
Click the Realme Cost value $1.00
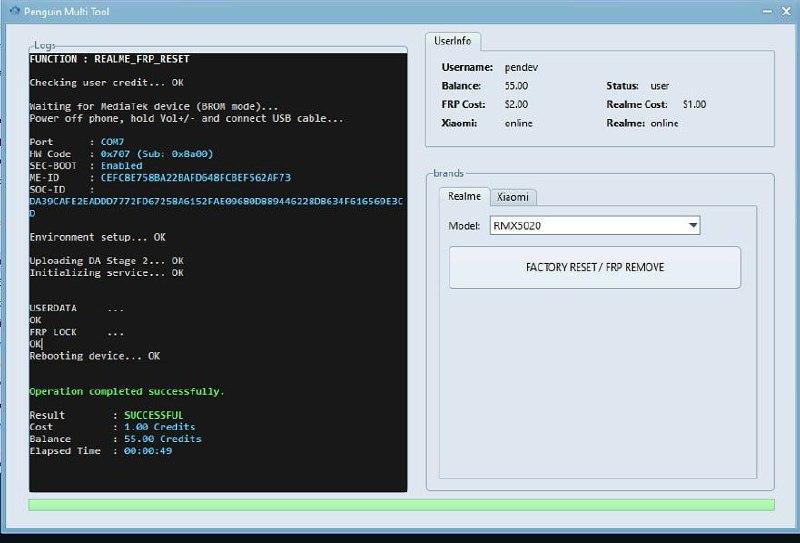coord(694,104)
